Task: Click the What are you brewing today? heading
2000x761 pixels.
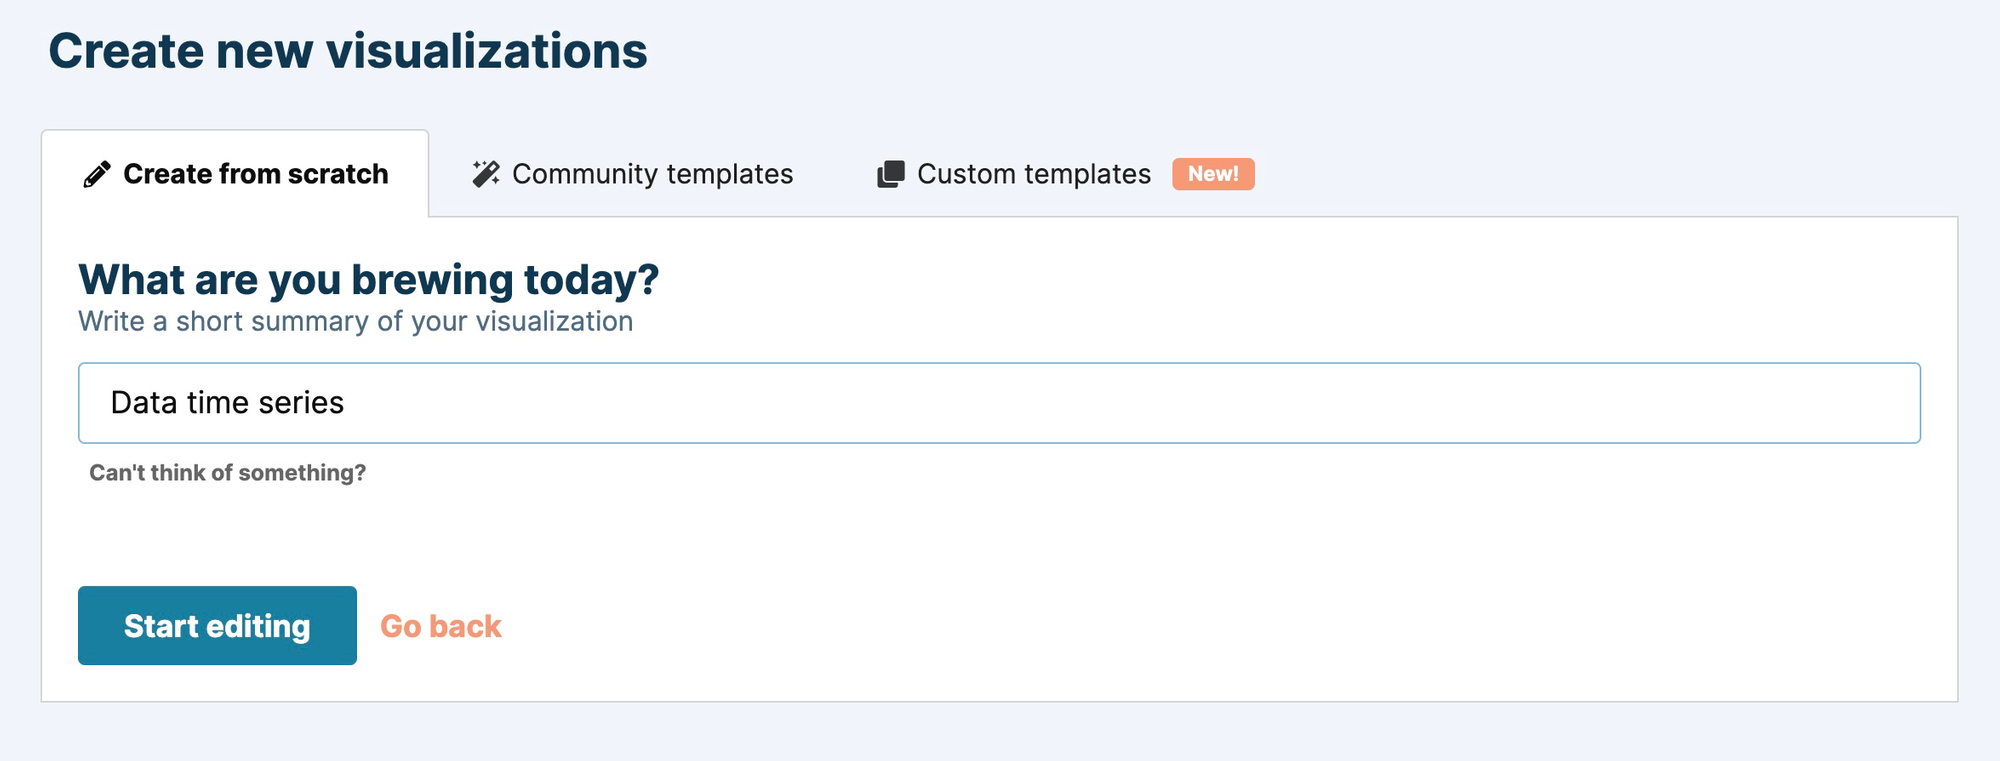Action: (369, 280)
